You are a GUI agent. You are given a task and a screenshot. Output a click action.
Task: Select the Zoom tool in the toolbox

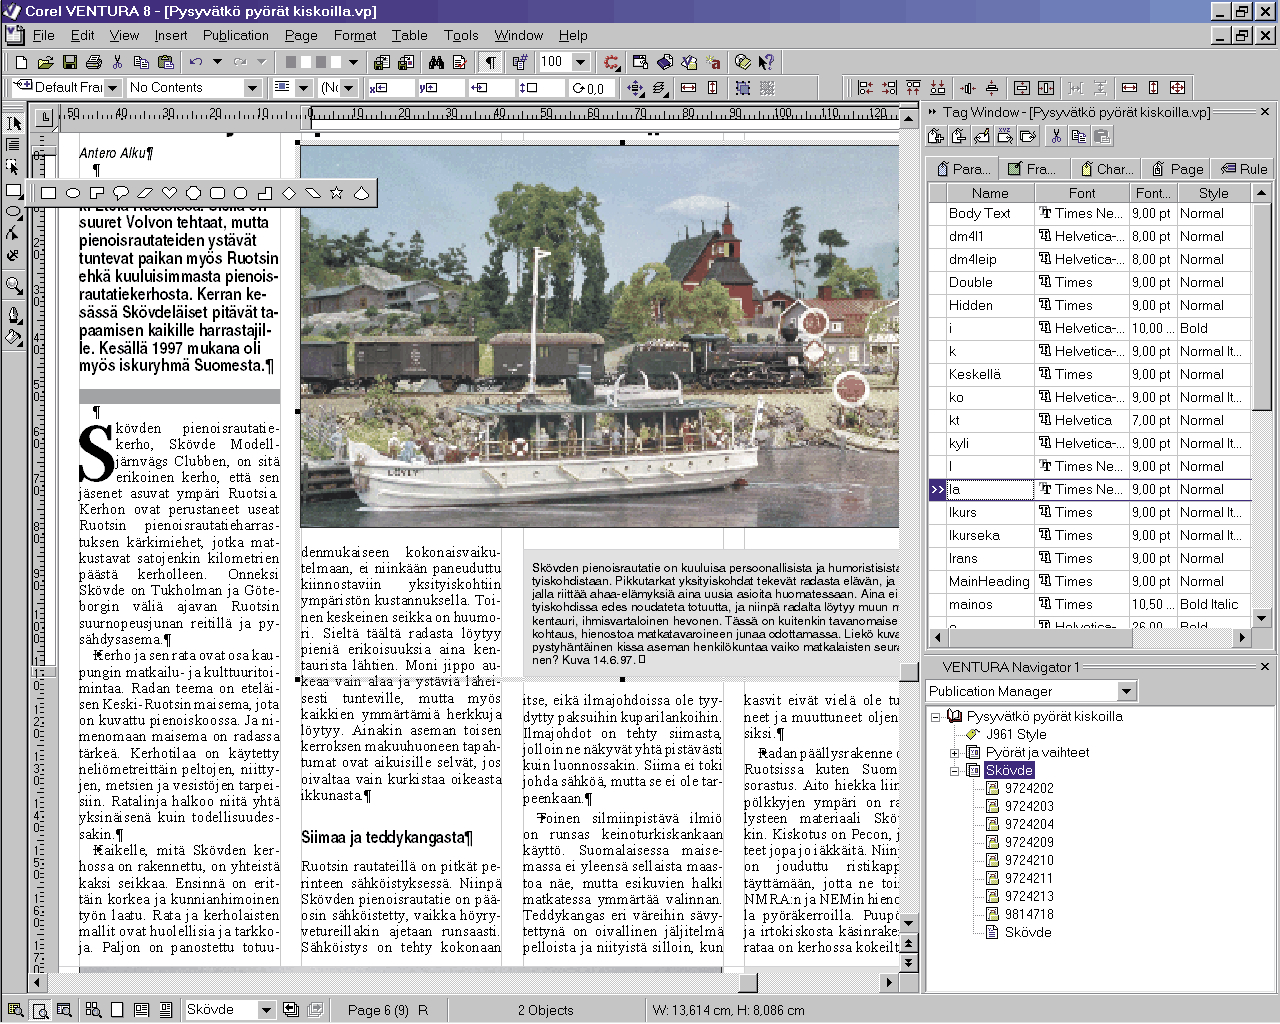[13, 283]
